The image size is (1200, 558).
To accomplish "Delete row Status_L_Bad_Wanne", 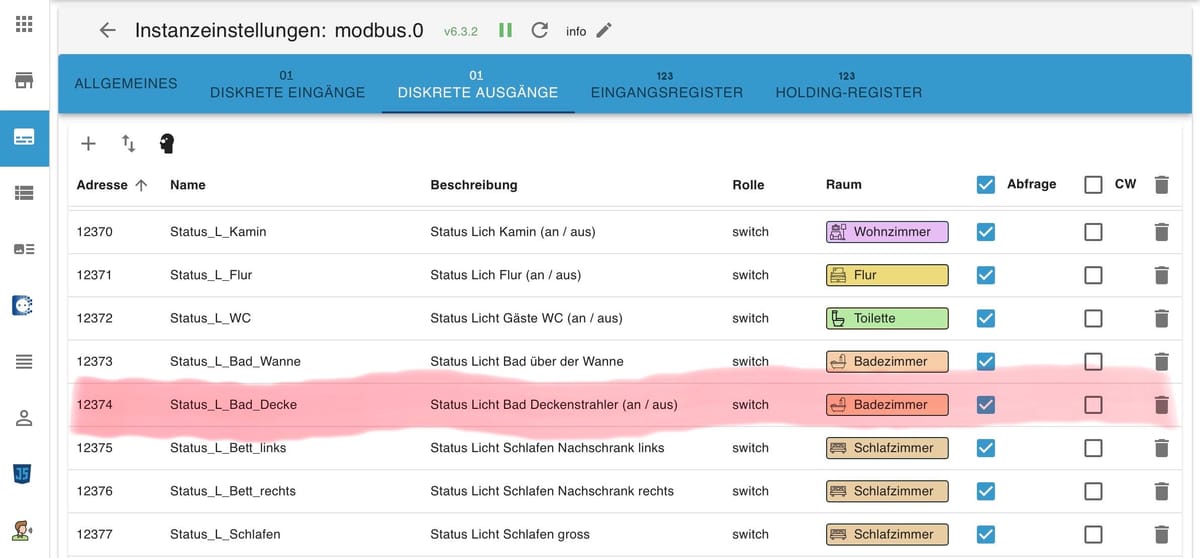I will click(x=1161, y=361).
